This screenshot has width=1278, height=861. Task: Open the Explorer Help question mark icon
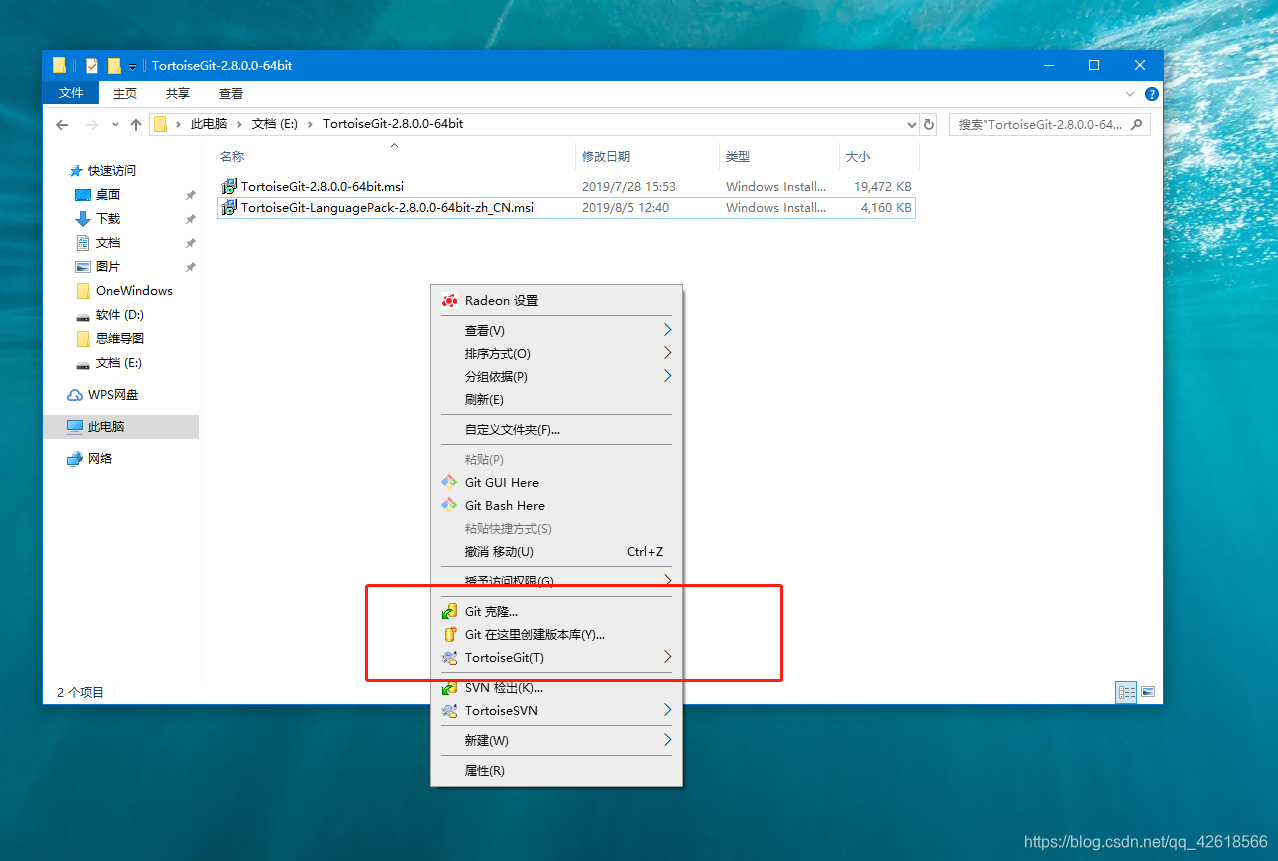click(1152, 94)
